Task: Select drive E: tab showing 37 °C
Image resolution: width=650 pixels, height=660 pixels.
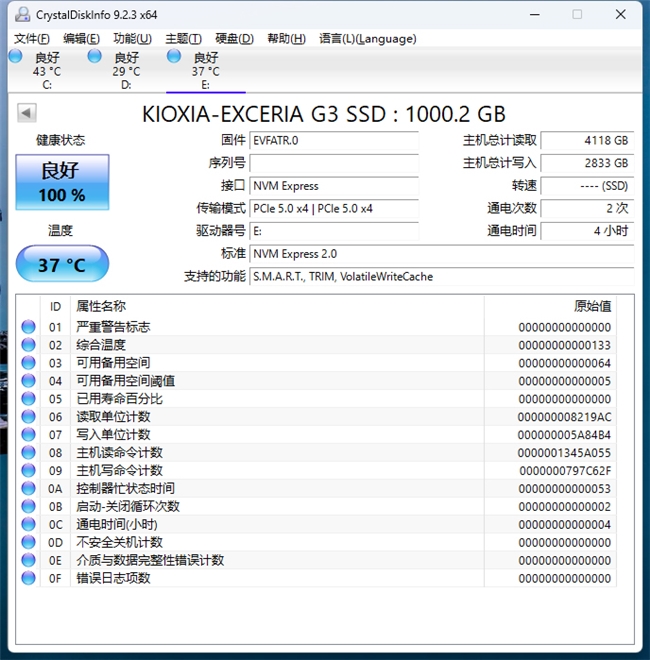Action: pyautogui.click(x=205, y=70)
